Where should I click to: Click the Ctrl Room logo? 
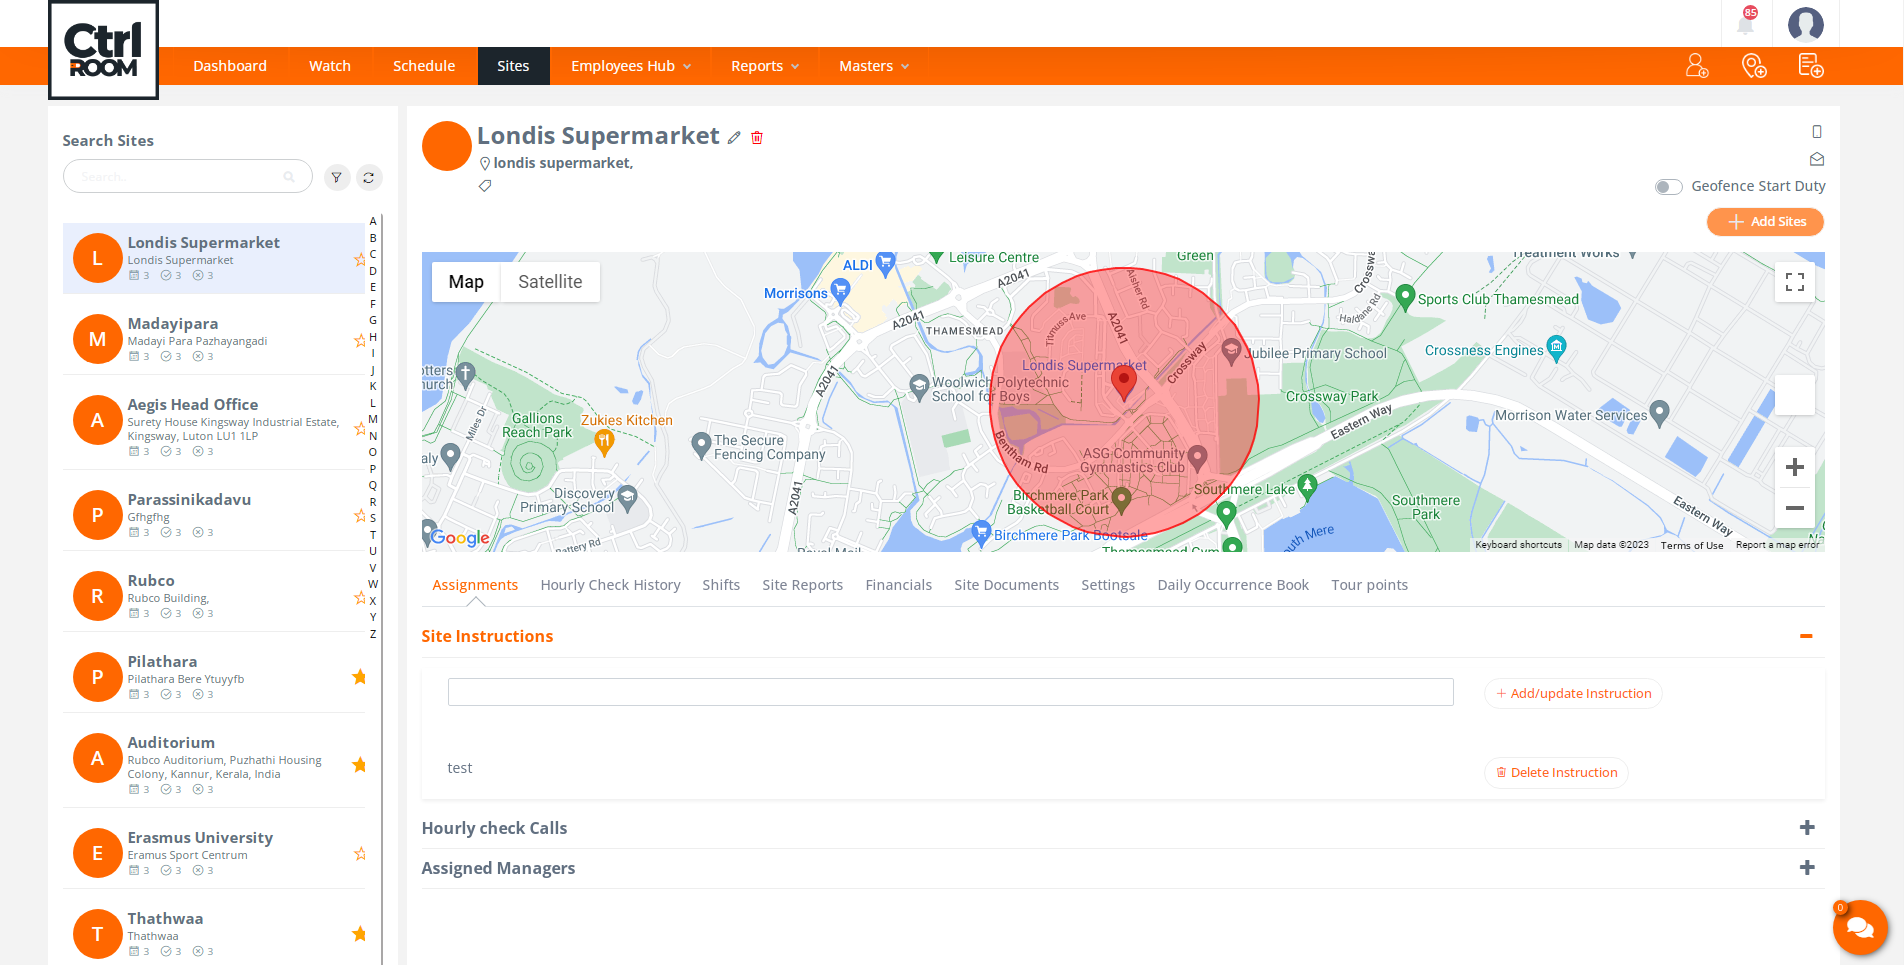pos(104,50)
